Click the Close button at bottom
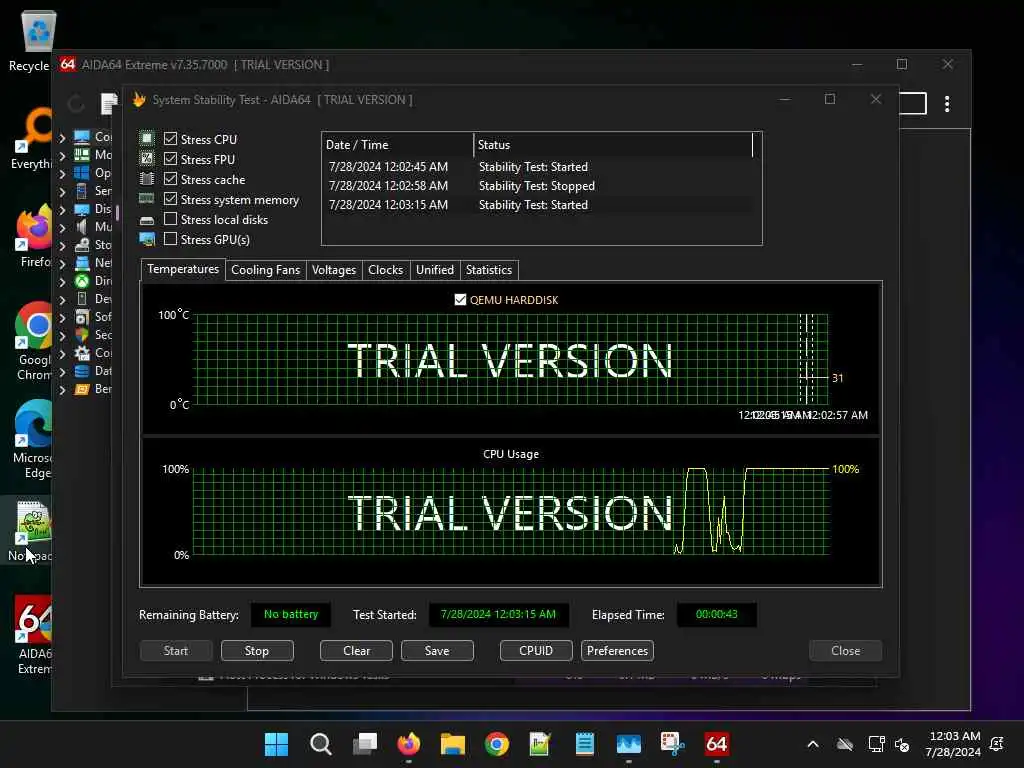The width and height of the screenshot is (1024, 768). tap(846, 650)
